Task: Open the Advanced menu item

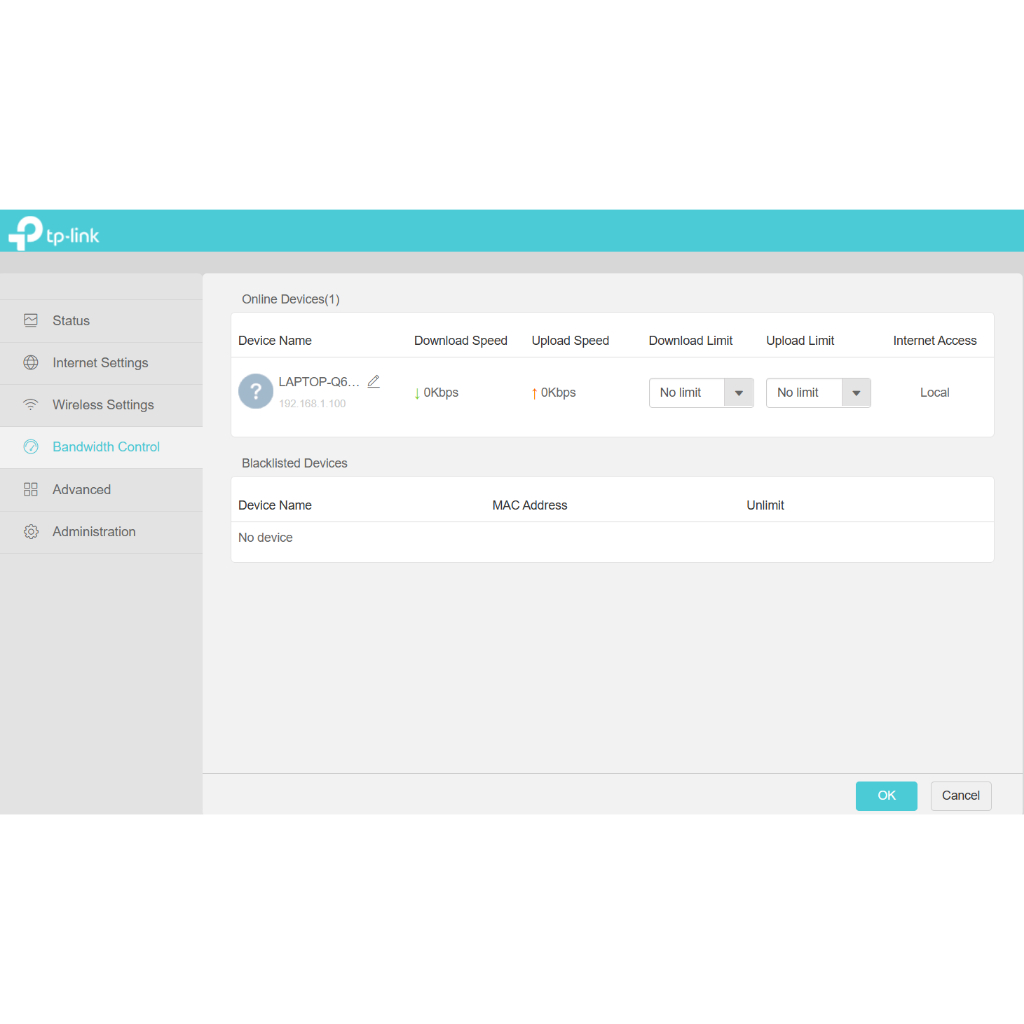Action: (82, 490)
